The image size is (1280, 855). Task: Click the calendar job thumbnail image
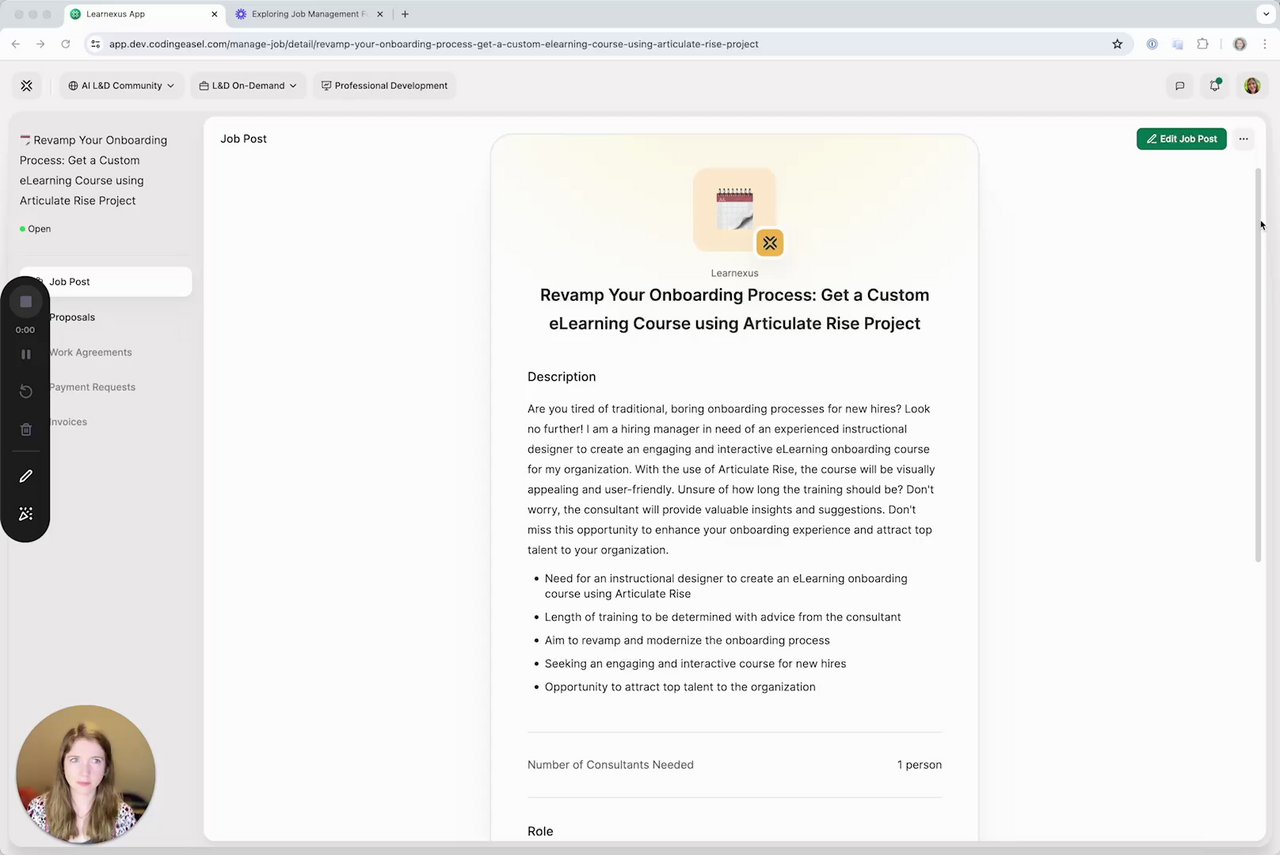click(x=734, y=209)
